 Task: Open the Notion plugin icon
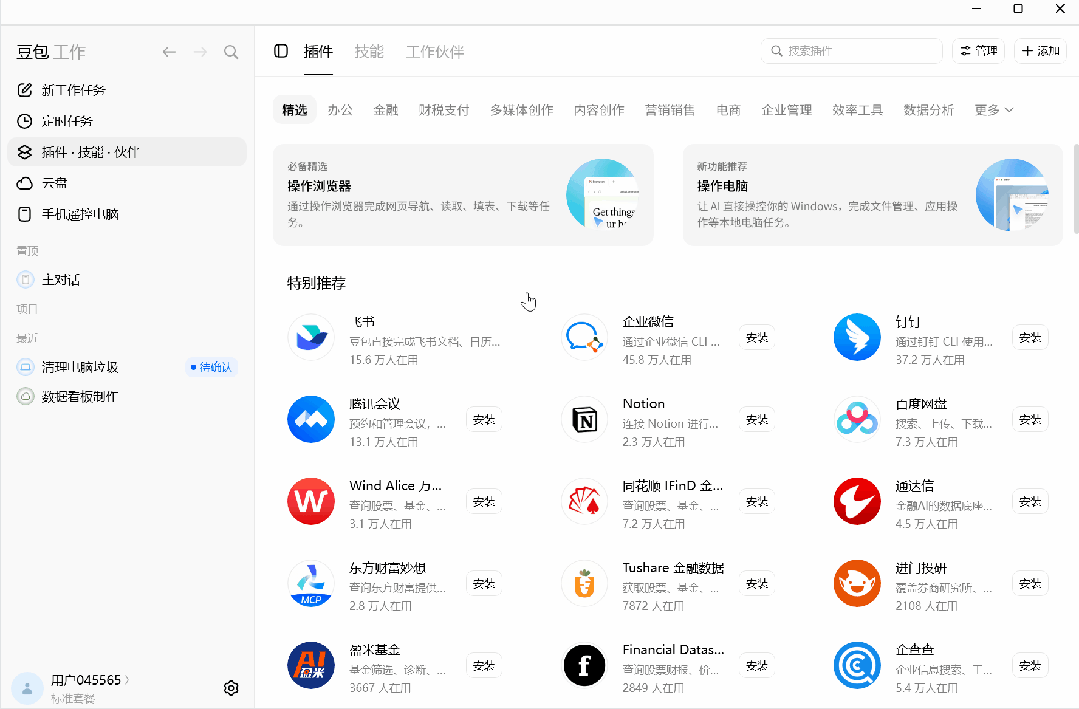(584, 419)
